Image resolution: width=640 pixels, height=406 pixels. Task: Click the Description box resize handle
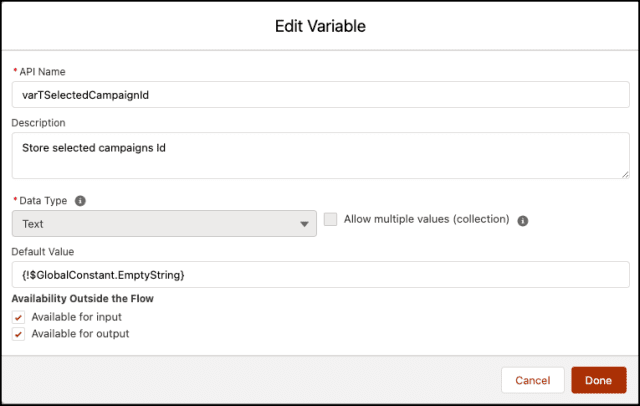coord(624,174)
